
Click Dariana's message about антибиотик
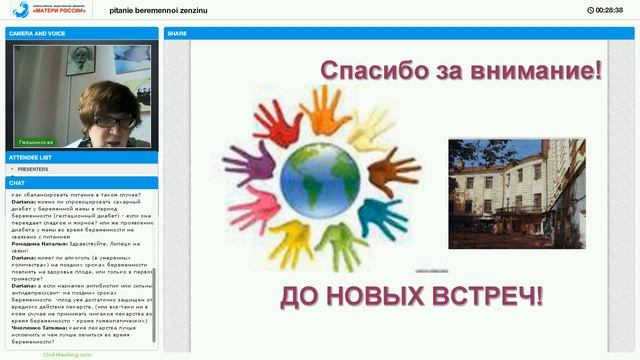pos(82,303)
